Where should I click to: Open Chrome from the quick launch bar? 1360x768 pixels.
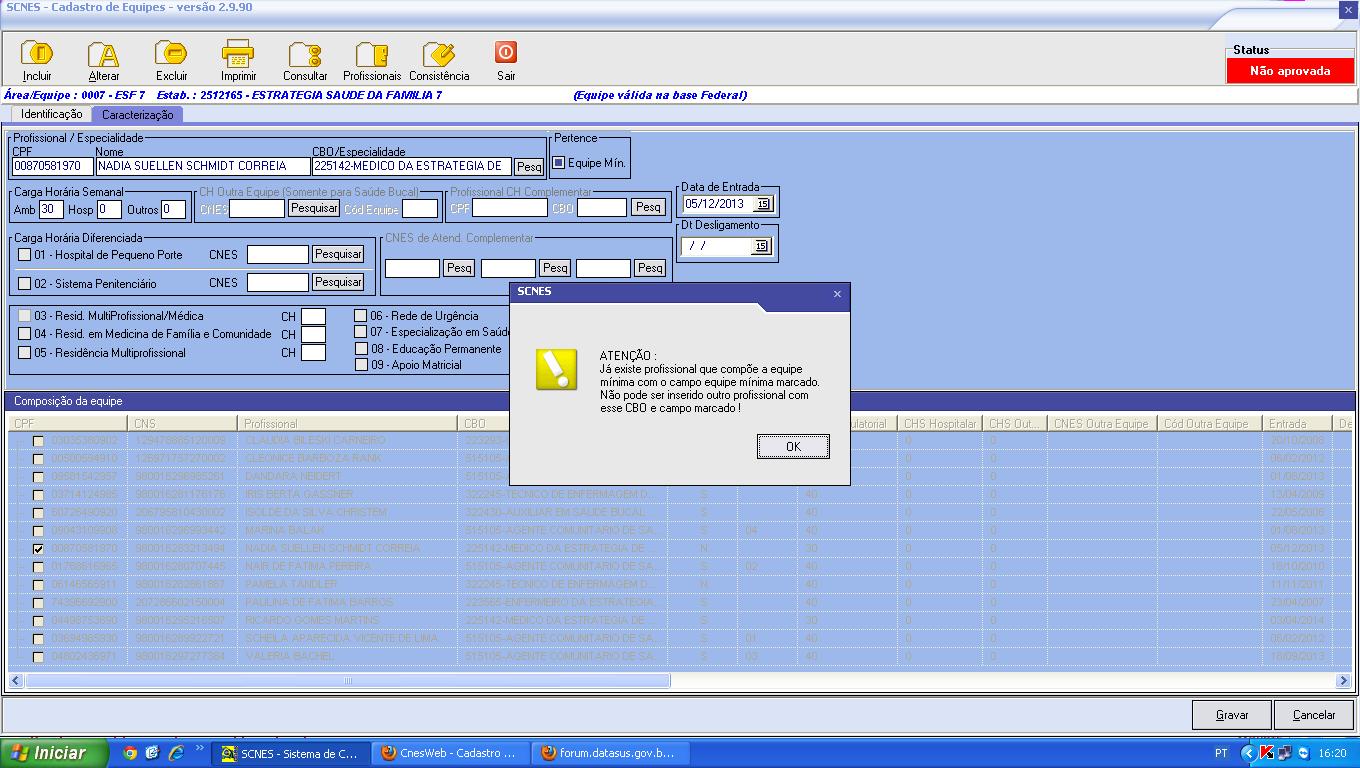coord(130,753)
